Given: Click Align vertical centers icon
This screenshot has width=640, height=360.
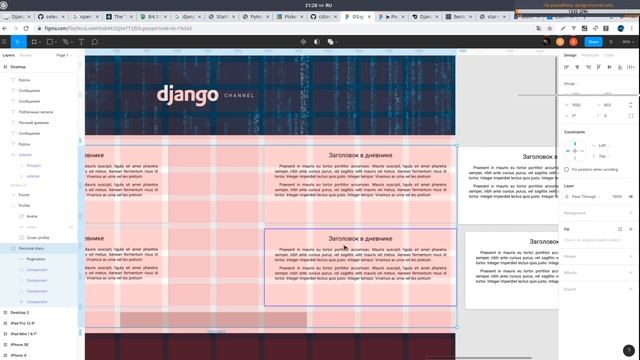Looking at the screenshot, I should click(609, 67).
